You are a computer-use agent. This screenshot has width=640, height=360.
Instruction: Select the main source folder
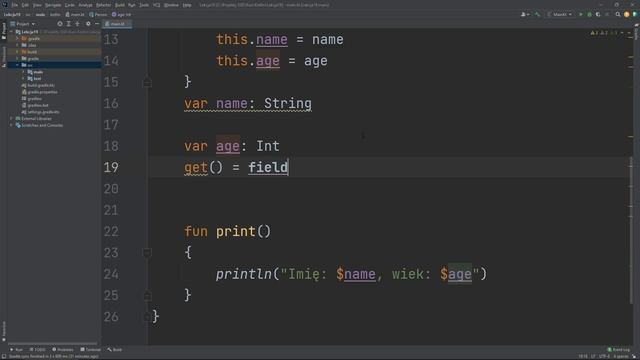35,72
